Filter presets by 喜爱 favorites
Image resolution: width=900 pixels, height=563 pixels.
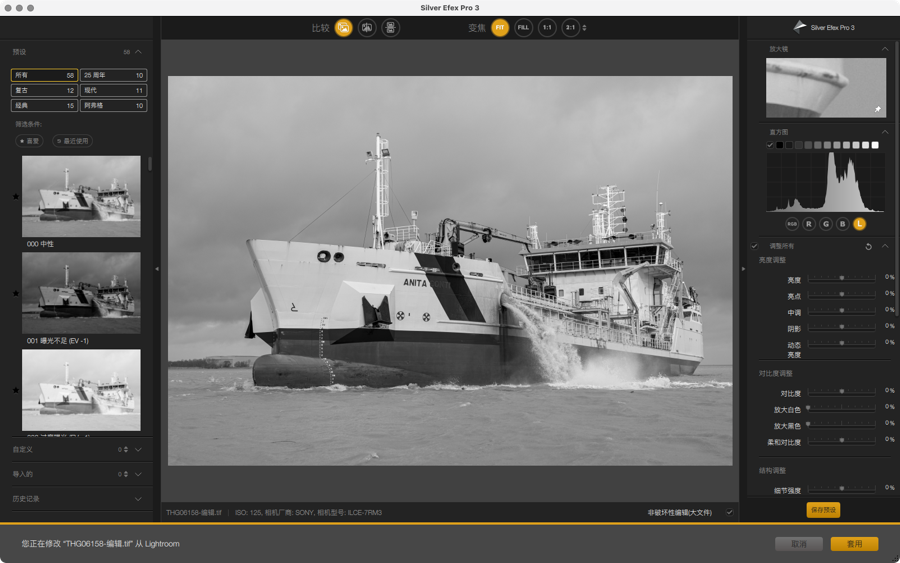(x=29, y=141)
